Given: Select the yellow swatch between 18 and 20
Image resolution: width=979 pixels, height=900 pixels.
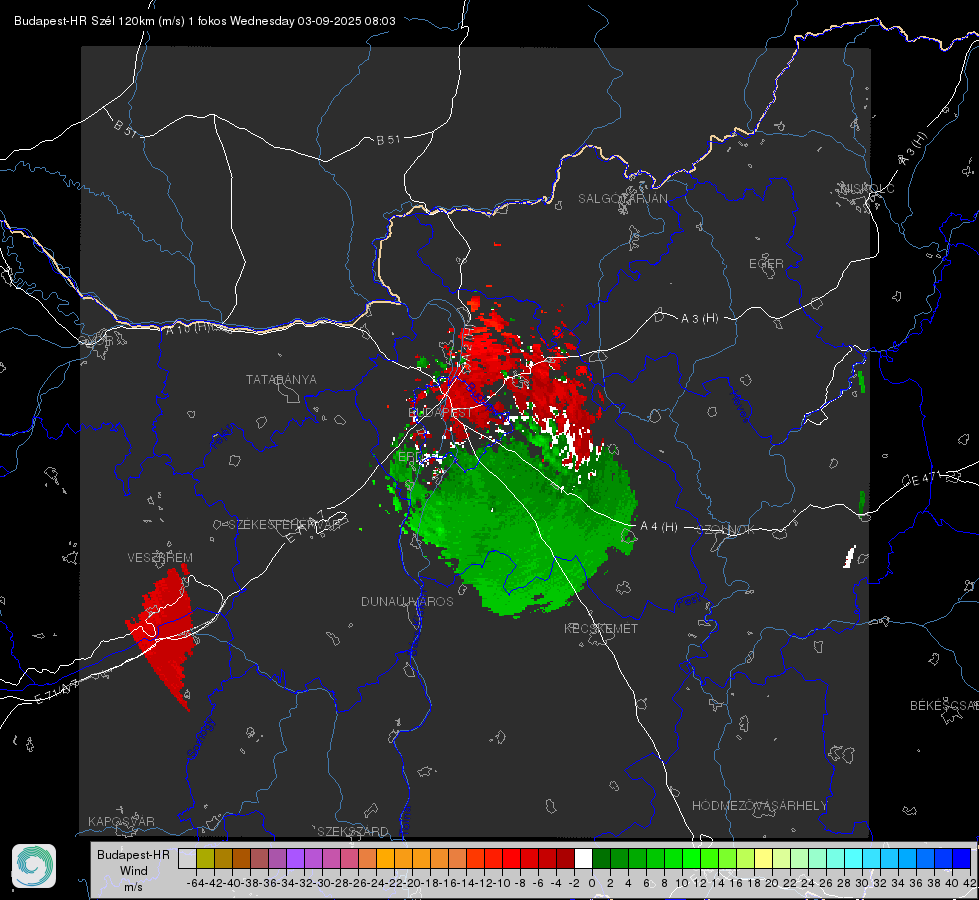Looking at the screenshot, I should 763,859.
